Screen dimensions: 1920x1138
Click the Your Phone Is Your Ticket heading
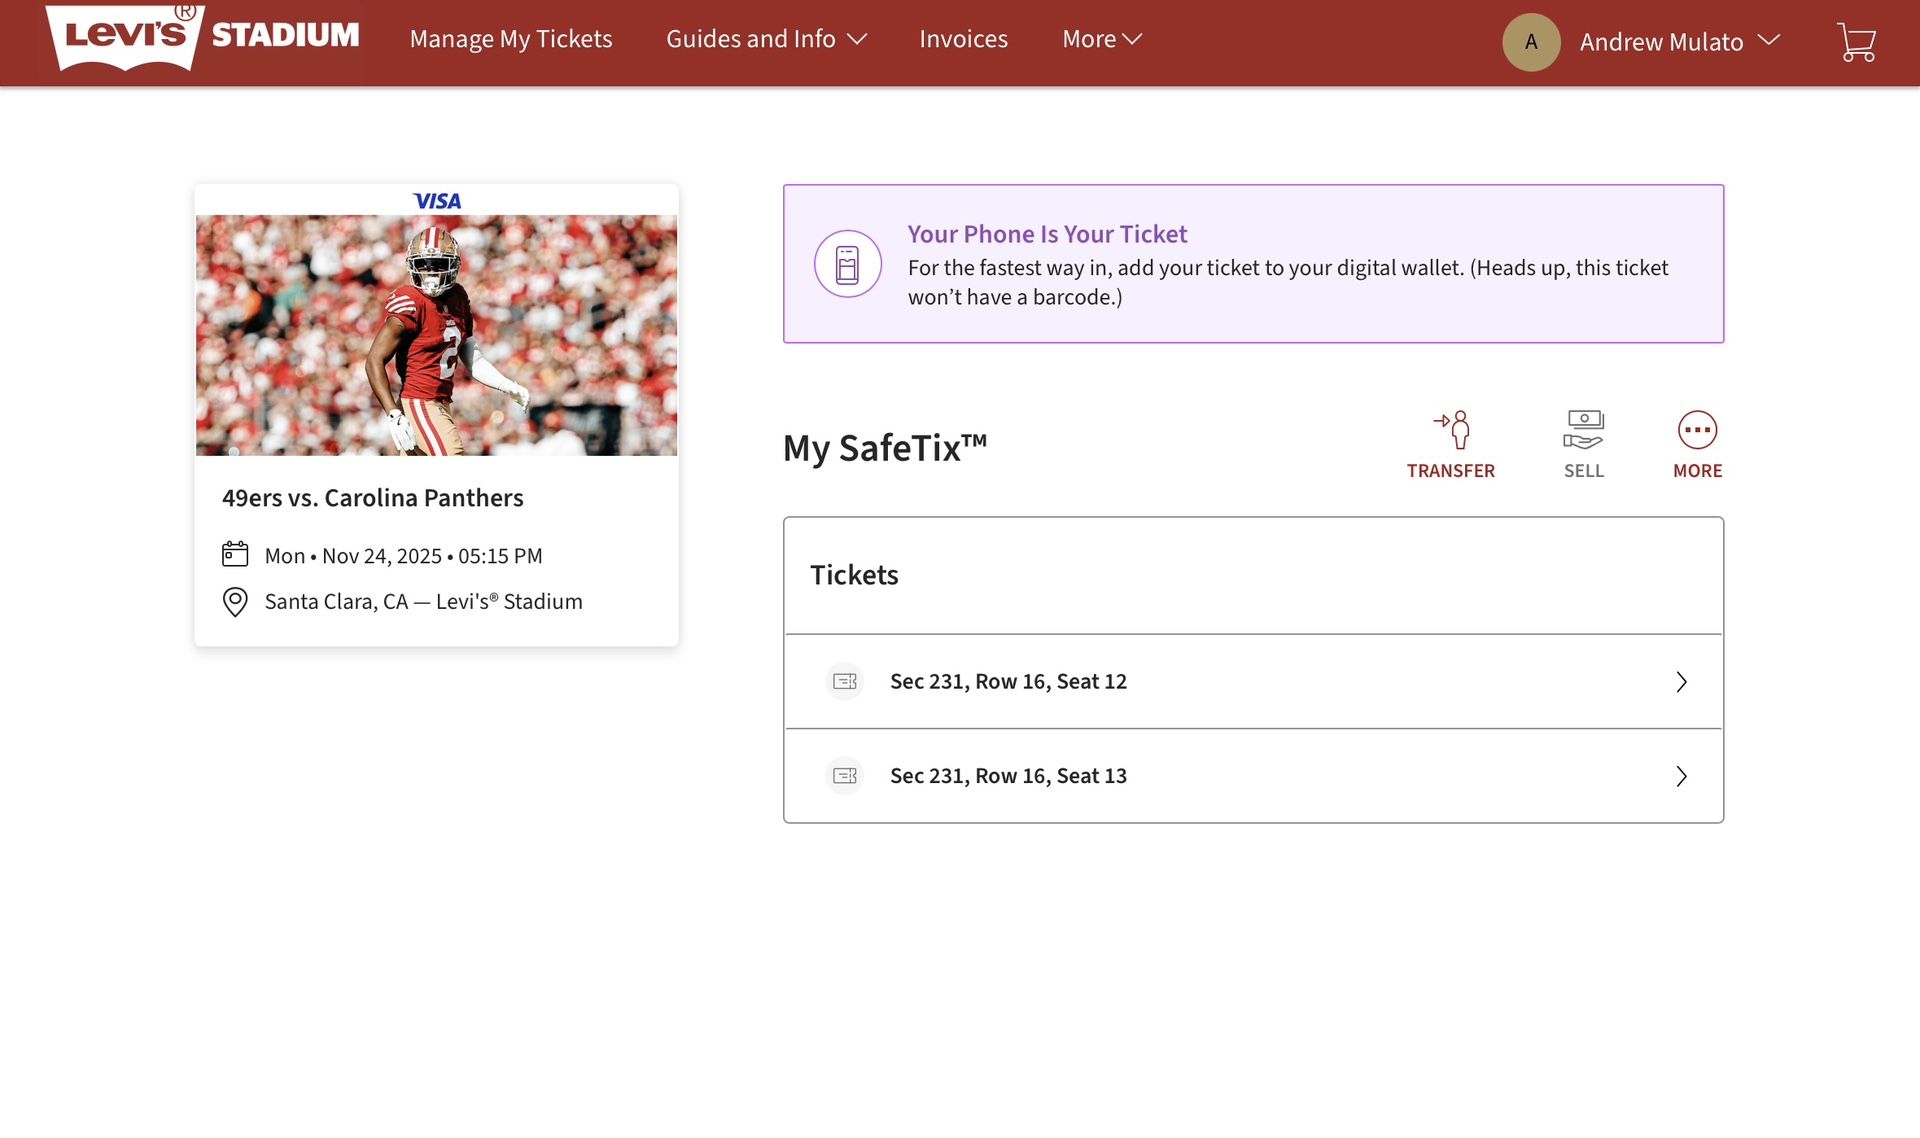pos(1047,234)
